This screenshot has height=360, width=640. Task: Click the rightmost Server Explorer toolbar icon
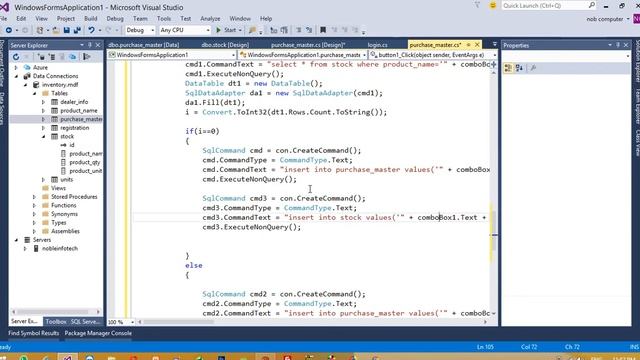point(87,57)
